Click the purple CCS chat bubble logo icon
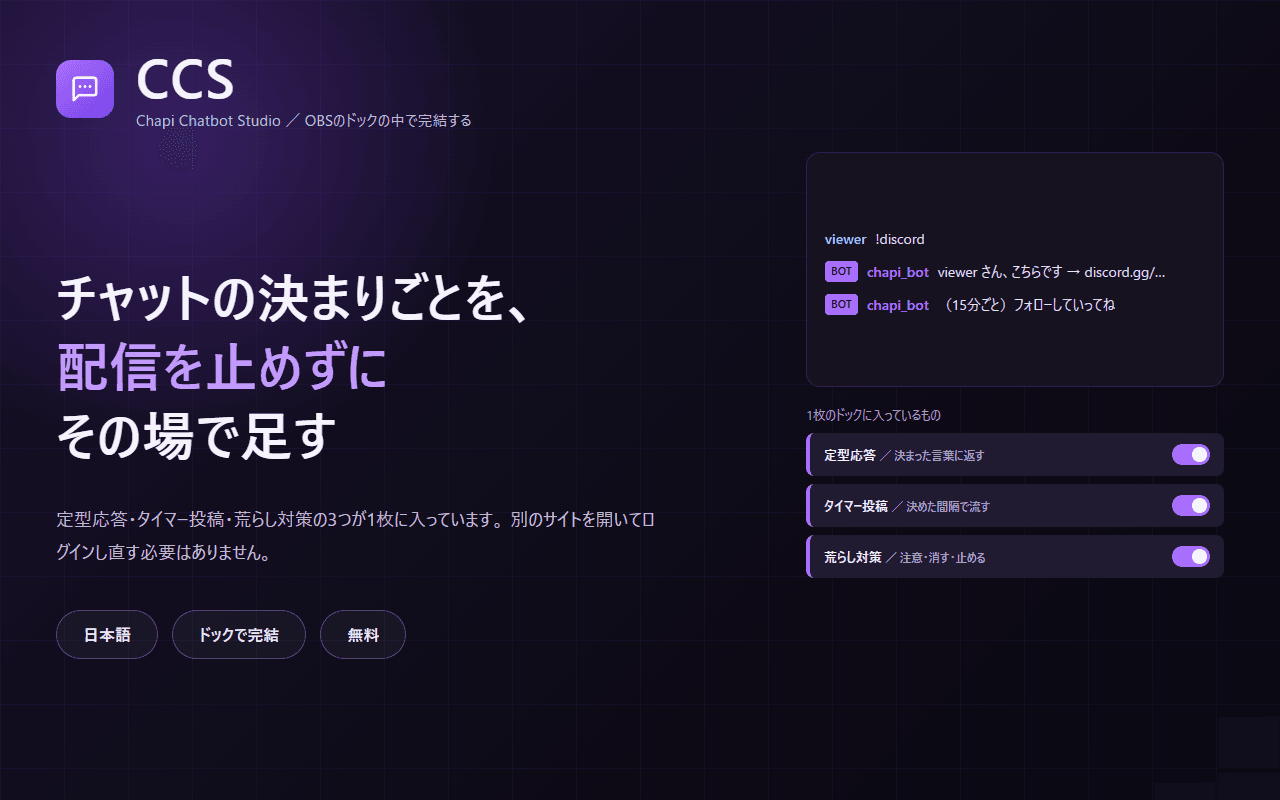 coord(85,89)
